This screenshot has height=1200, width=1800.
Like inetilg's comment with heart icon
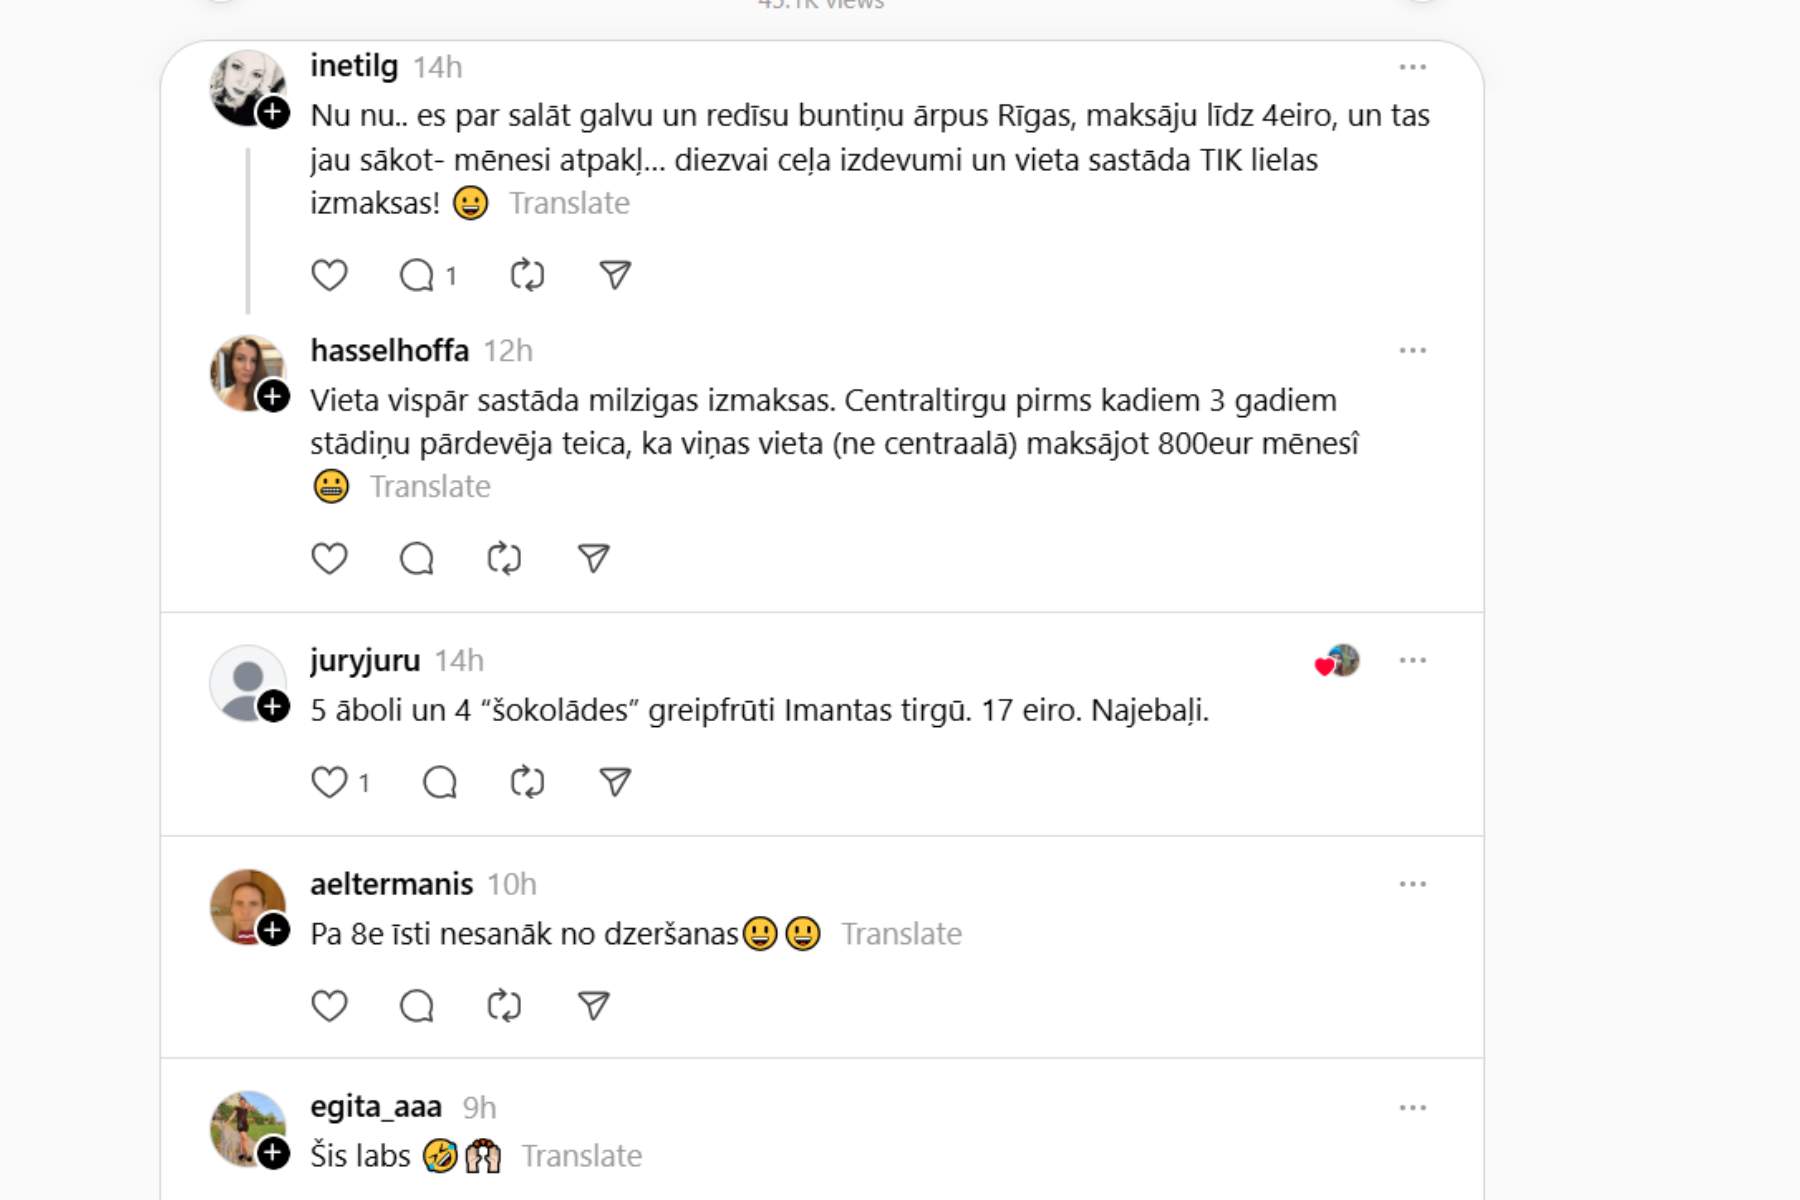pyautogui.click(x=329, y=275)
